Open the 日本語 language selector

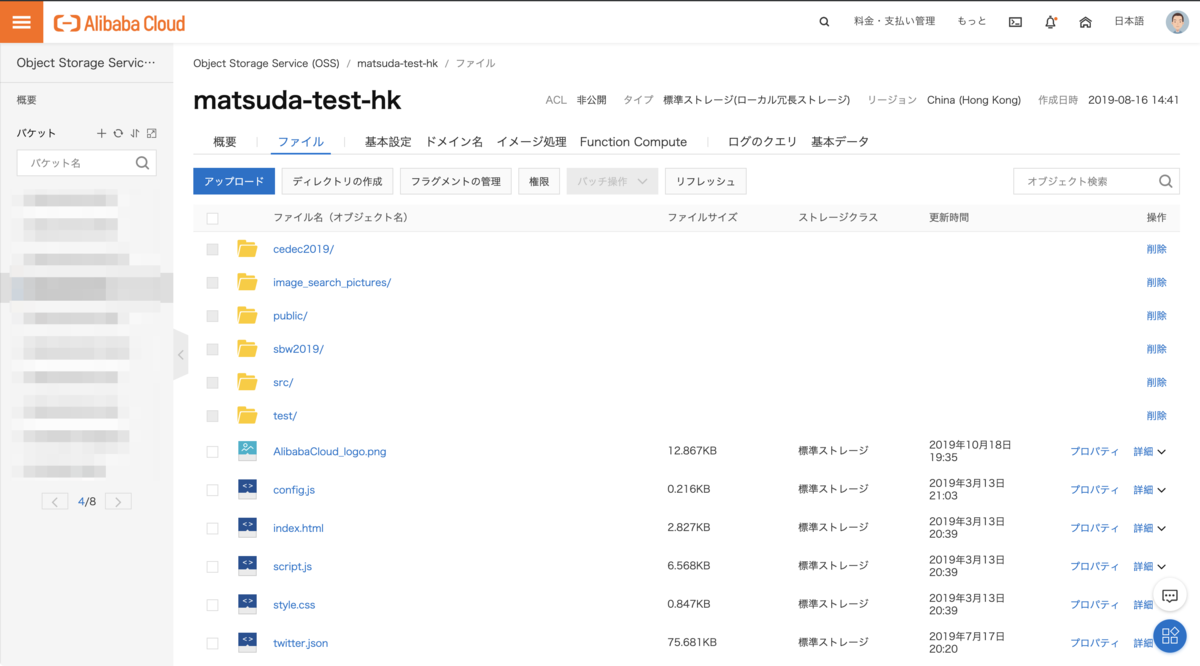[1129, 22]
